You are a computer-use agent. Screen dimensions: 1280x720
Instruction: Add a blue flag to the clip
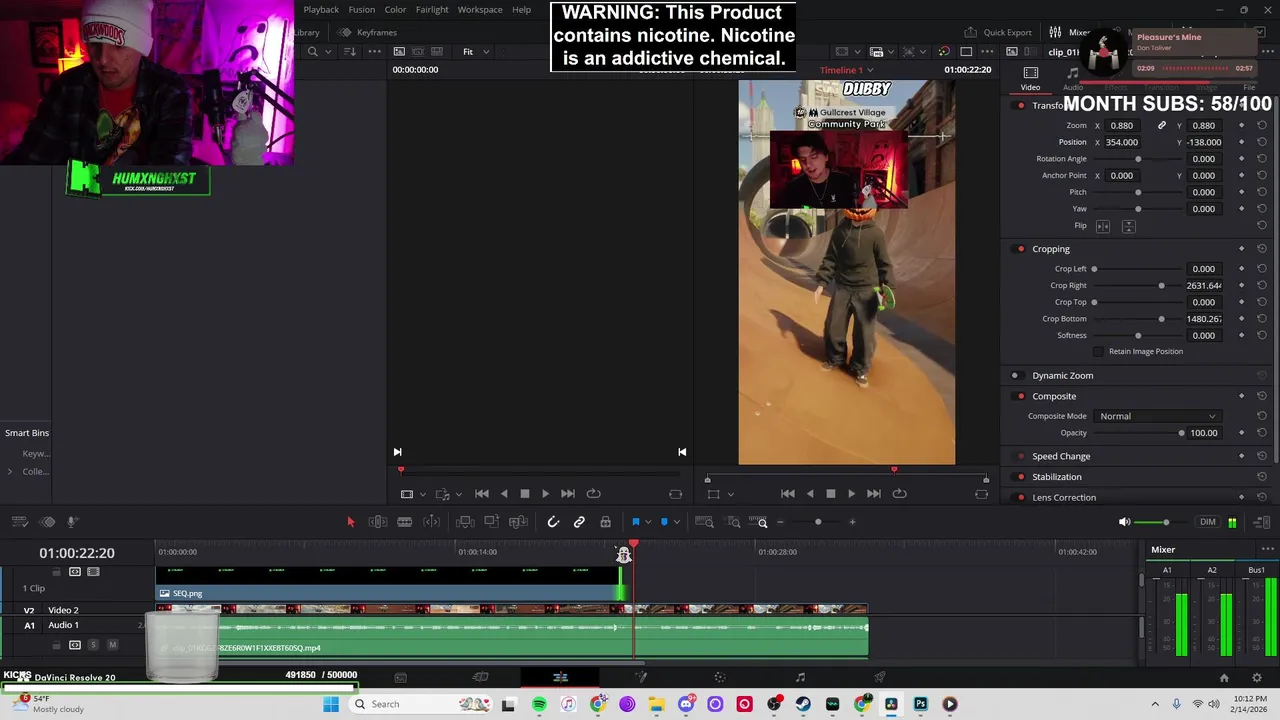coord(635,522)
